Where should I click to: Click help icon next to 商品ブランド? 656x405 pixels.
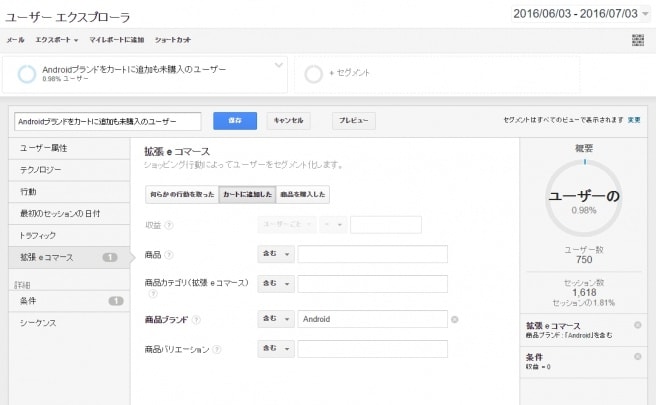tap(196, 320)
